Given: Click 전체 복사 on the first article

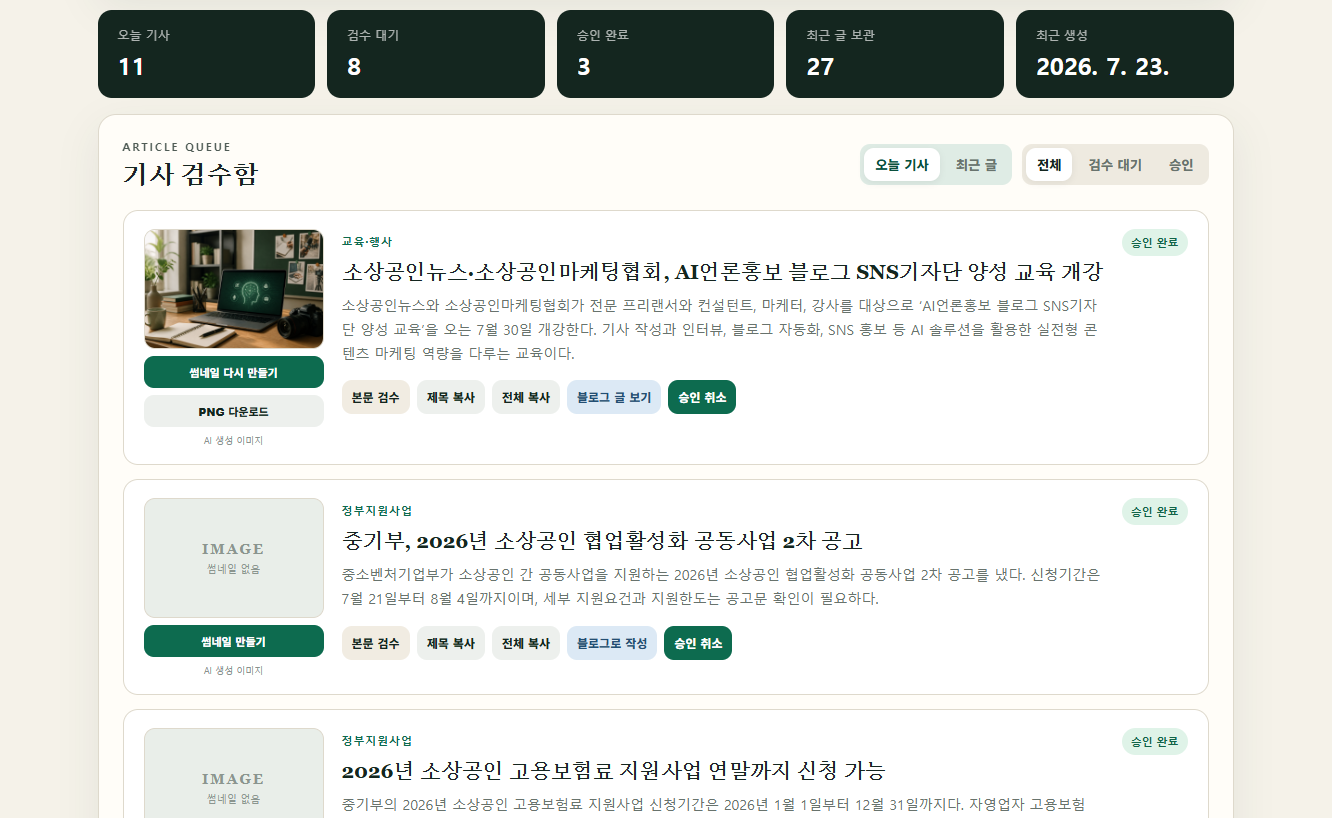Looking at the screenshot, I should (526, 397).
